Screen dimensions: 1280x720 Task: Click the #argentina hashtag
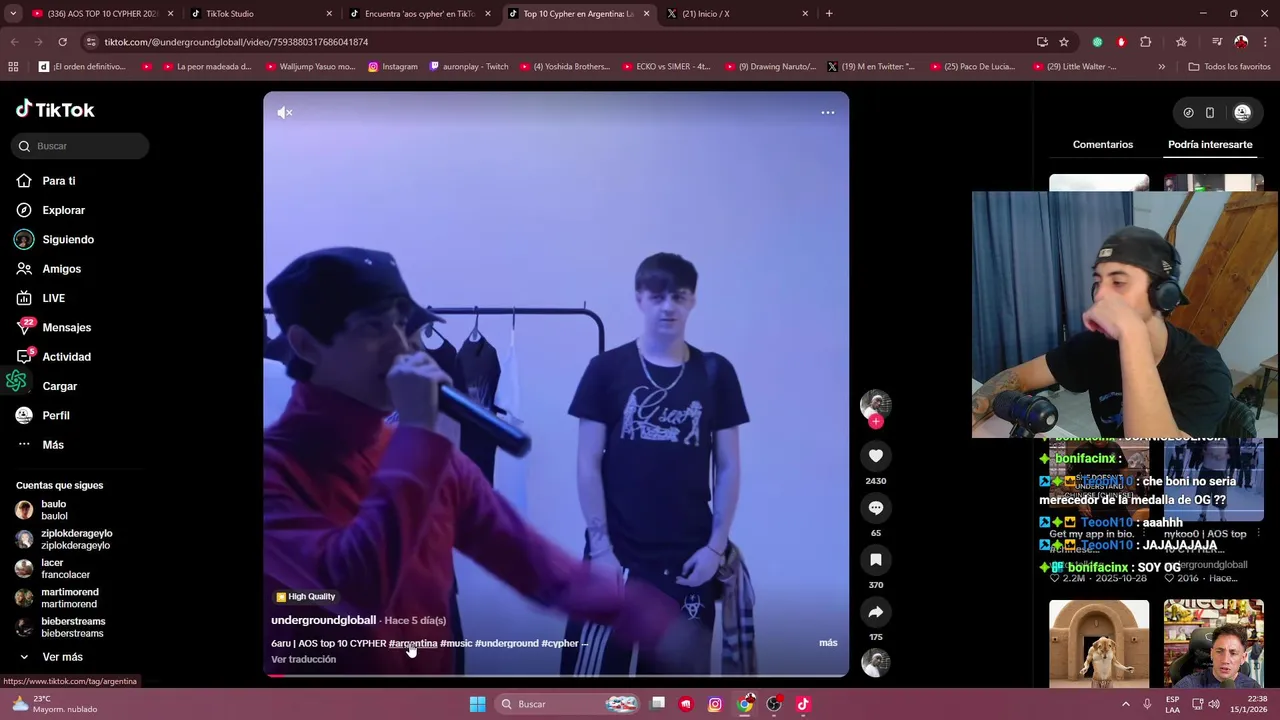point(413,643)
